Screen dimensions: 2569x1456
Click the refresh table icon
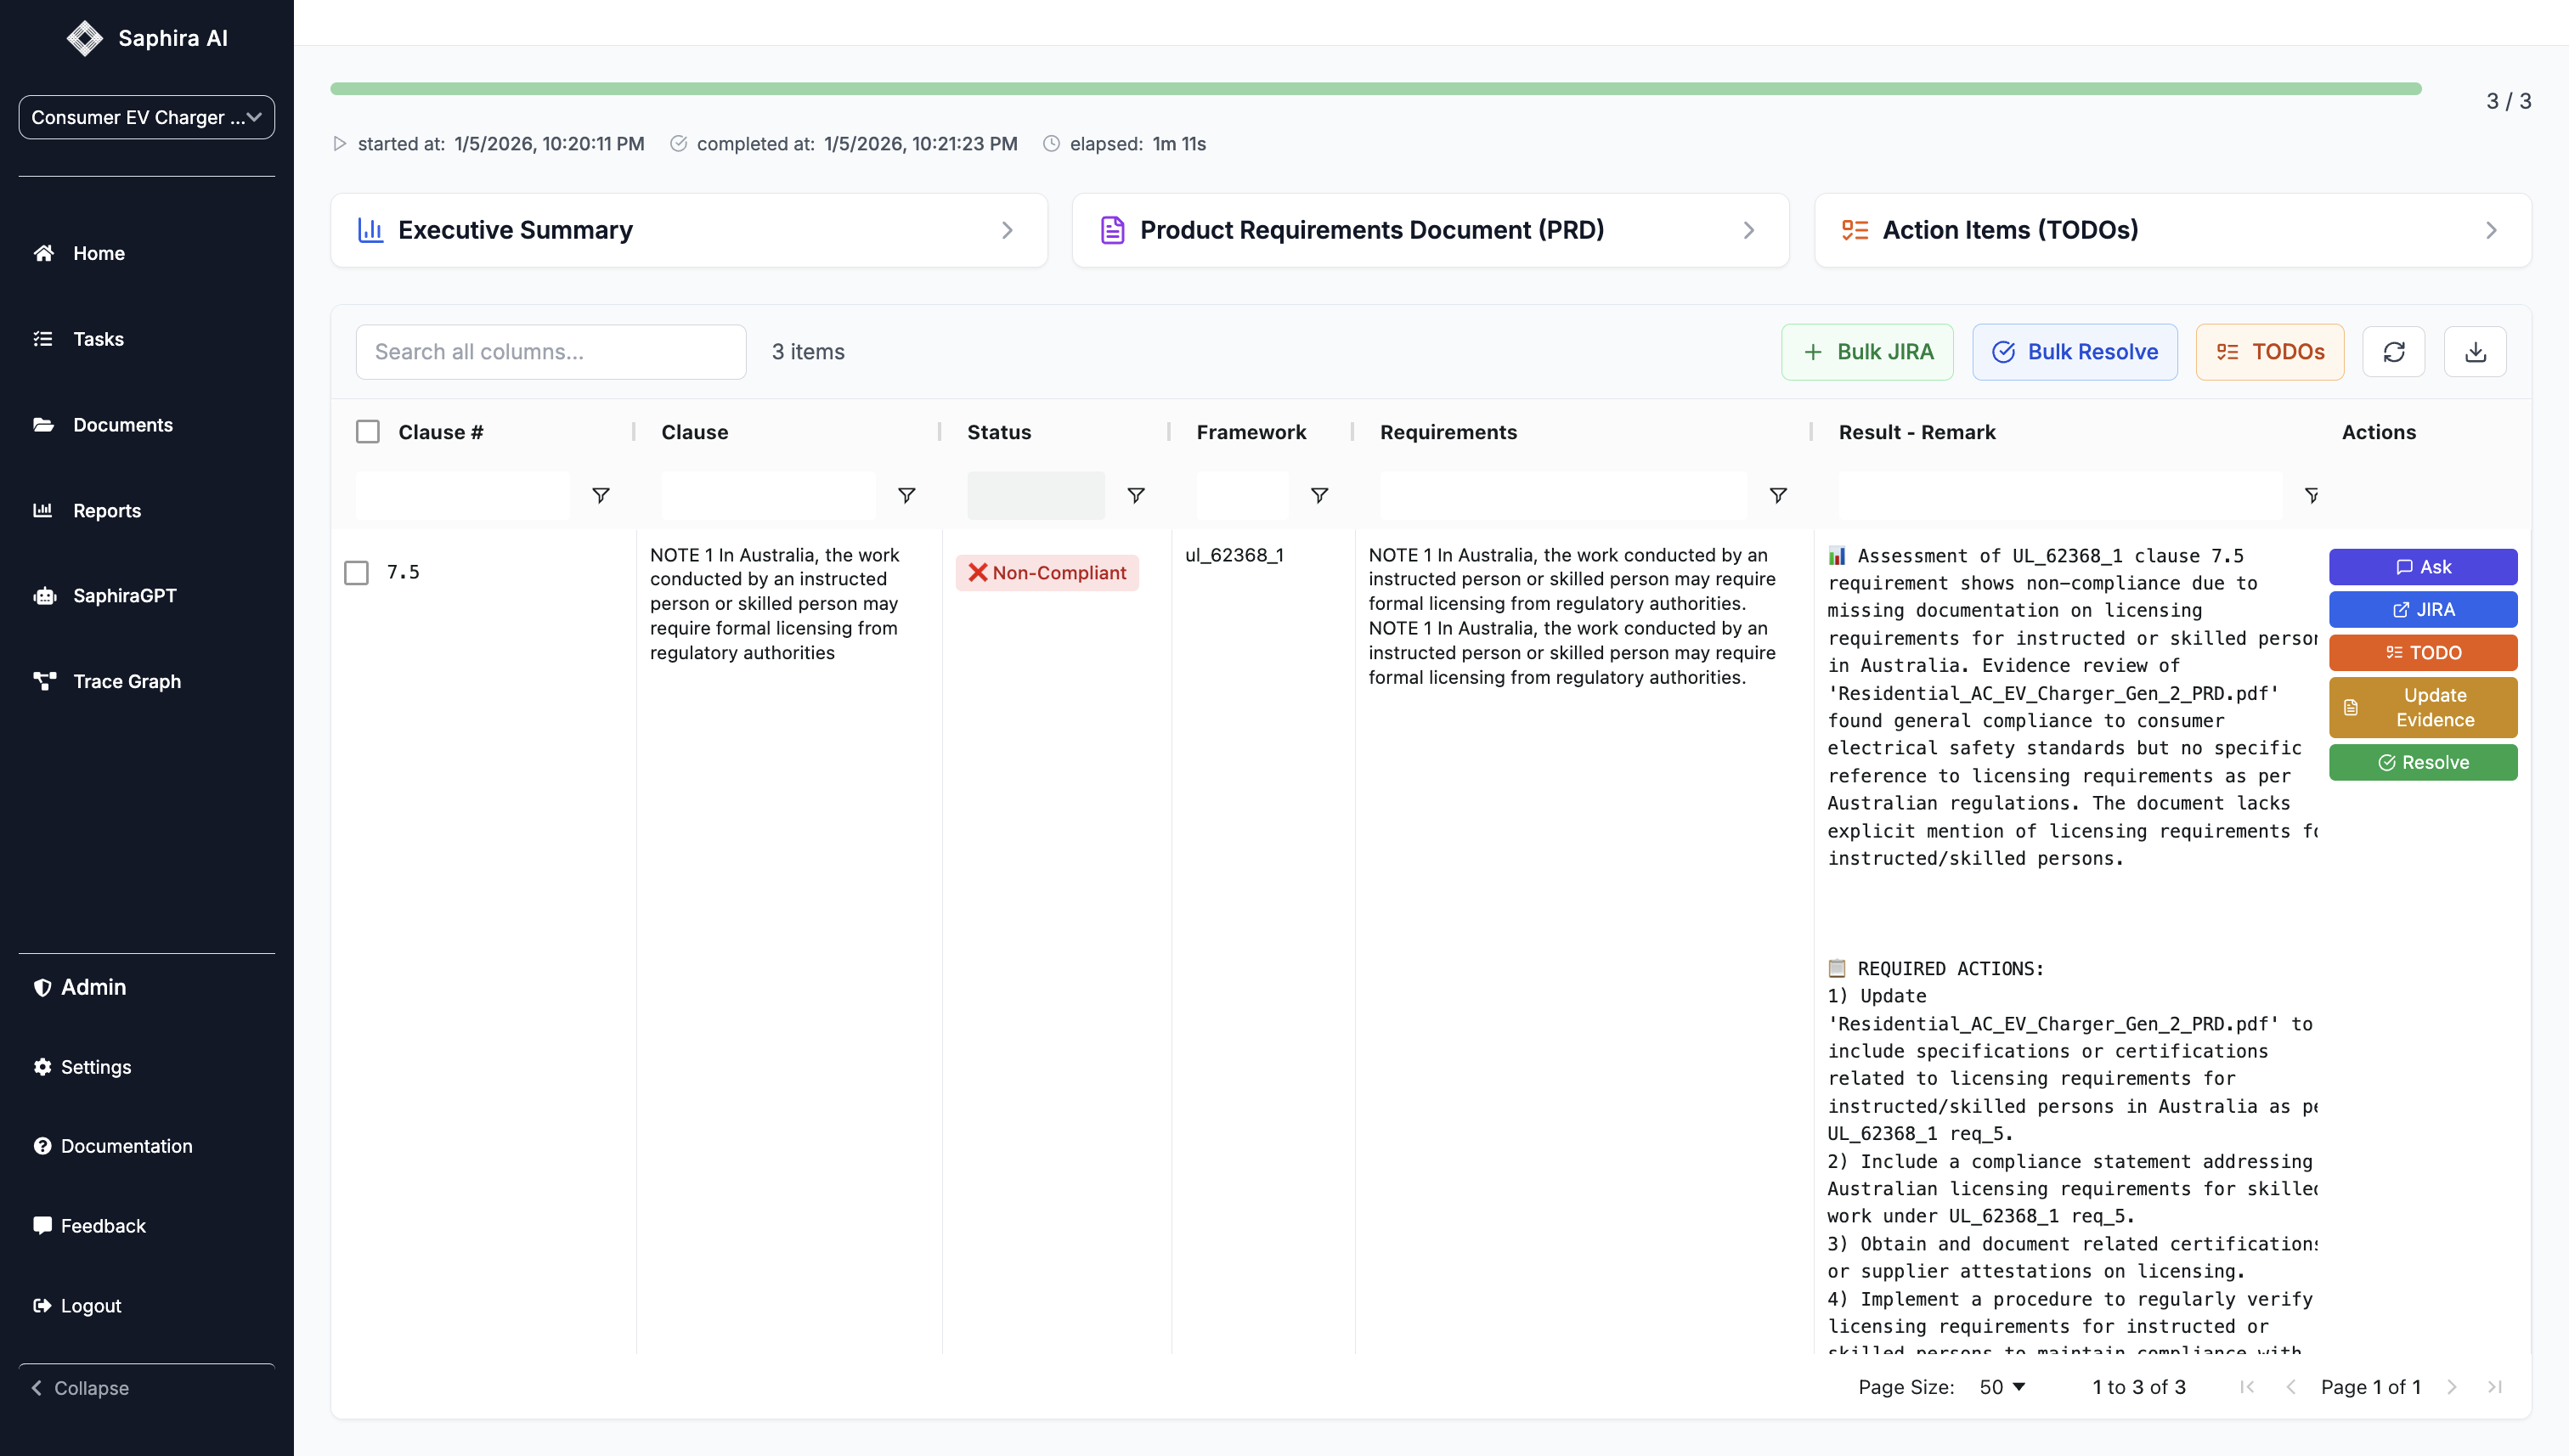[2393, 352]
